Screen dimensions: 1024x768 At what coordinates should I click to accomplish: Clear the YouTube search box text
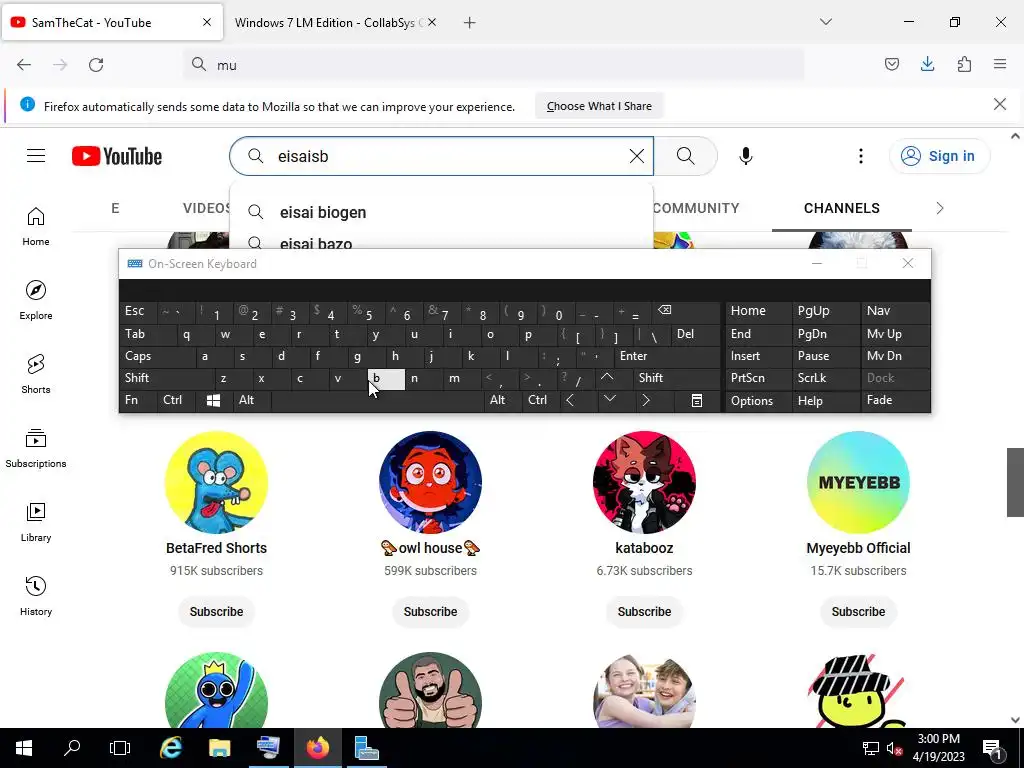(636, 156)
